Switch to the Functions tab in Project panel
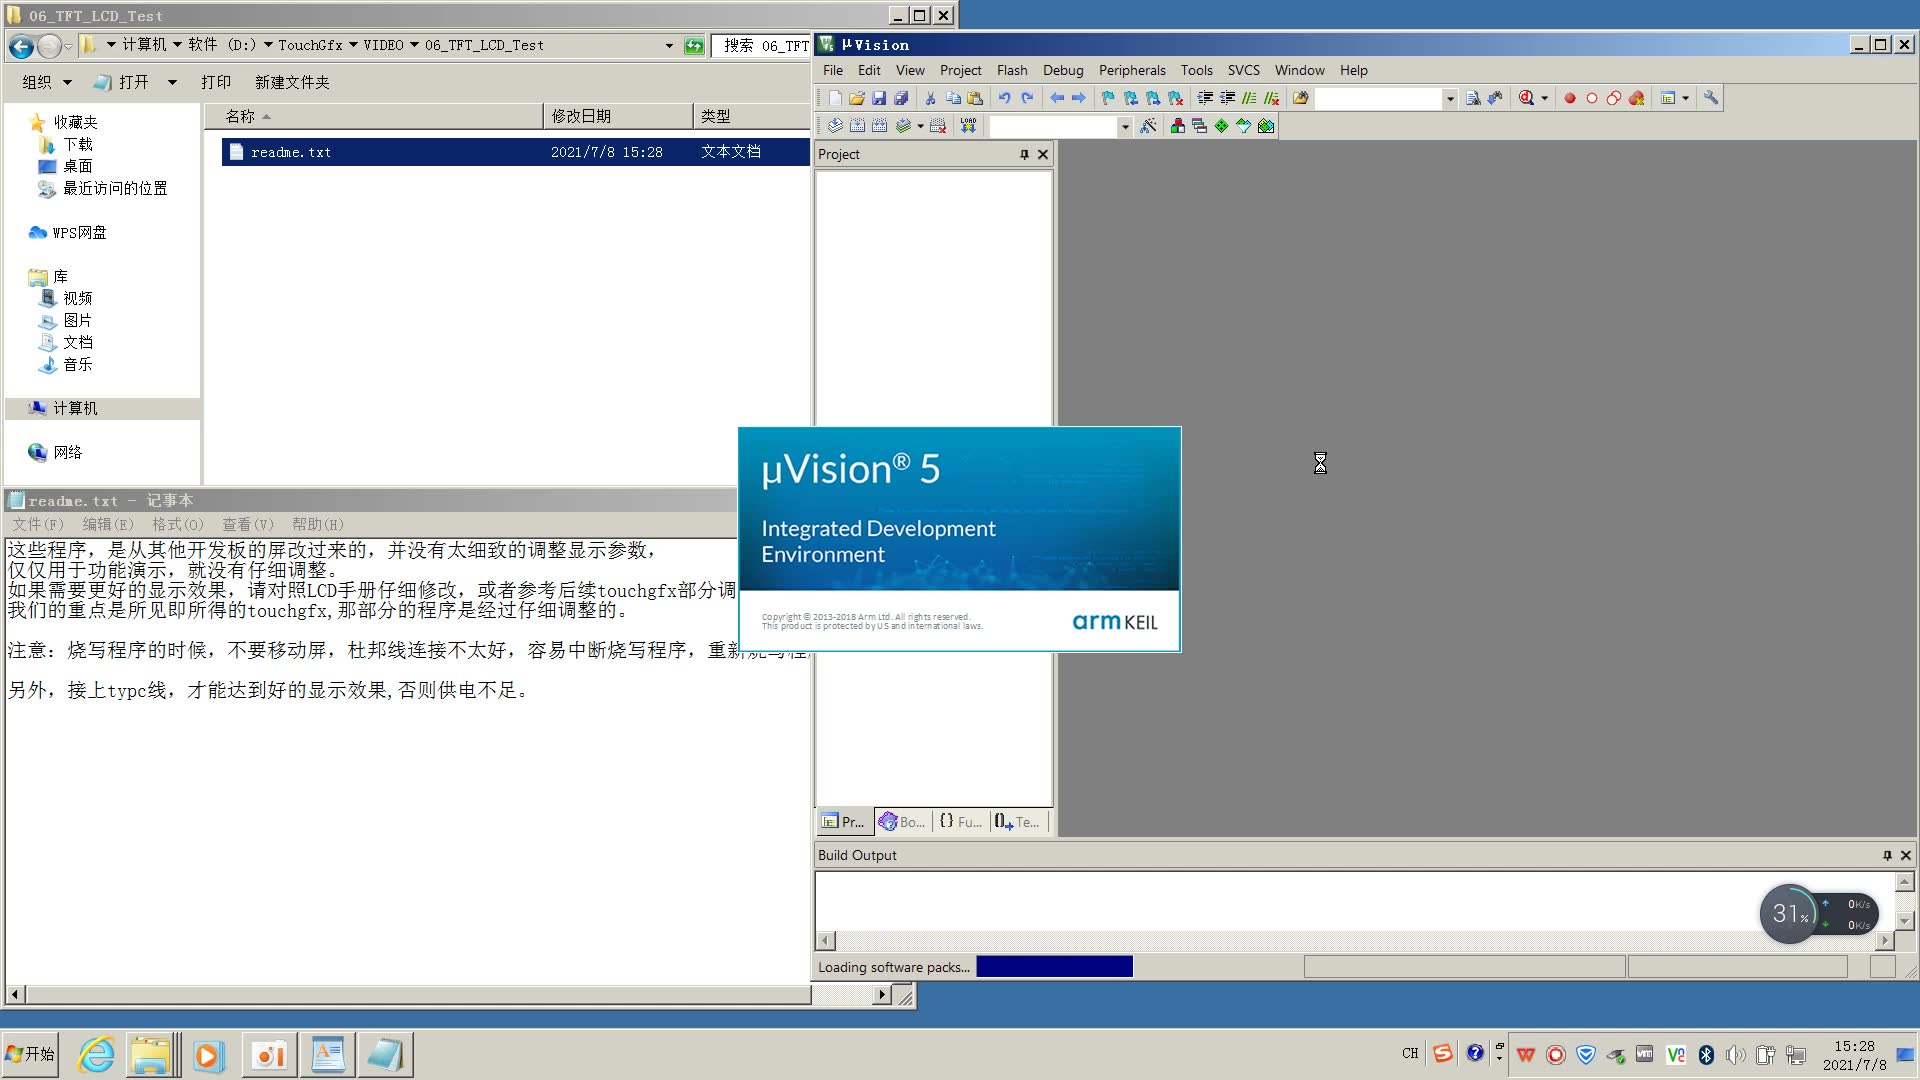This screenshot has width=1920, height=1080. pos(960,821)
